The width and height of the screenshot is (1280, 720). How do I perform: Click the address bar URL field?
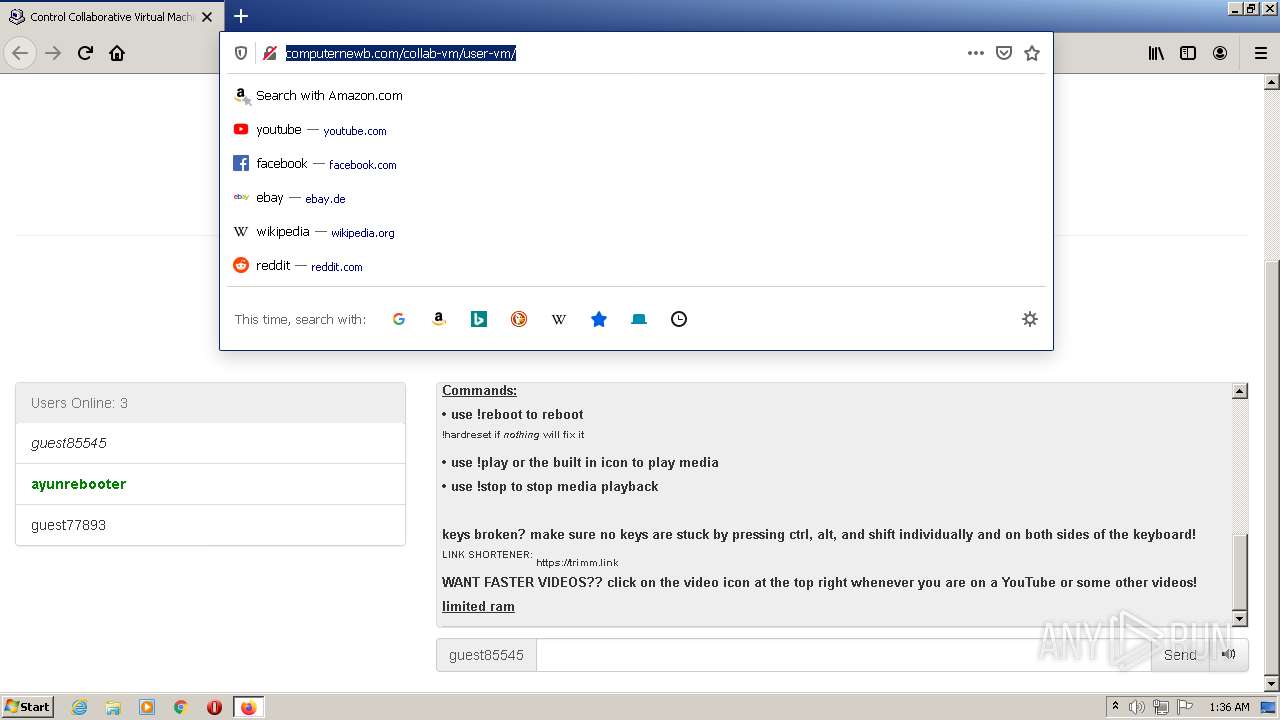click(620, 53)
